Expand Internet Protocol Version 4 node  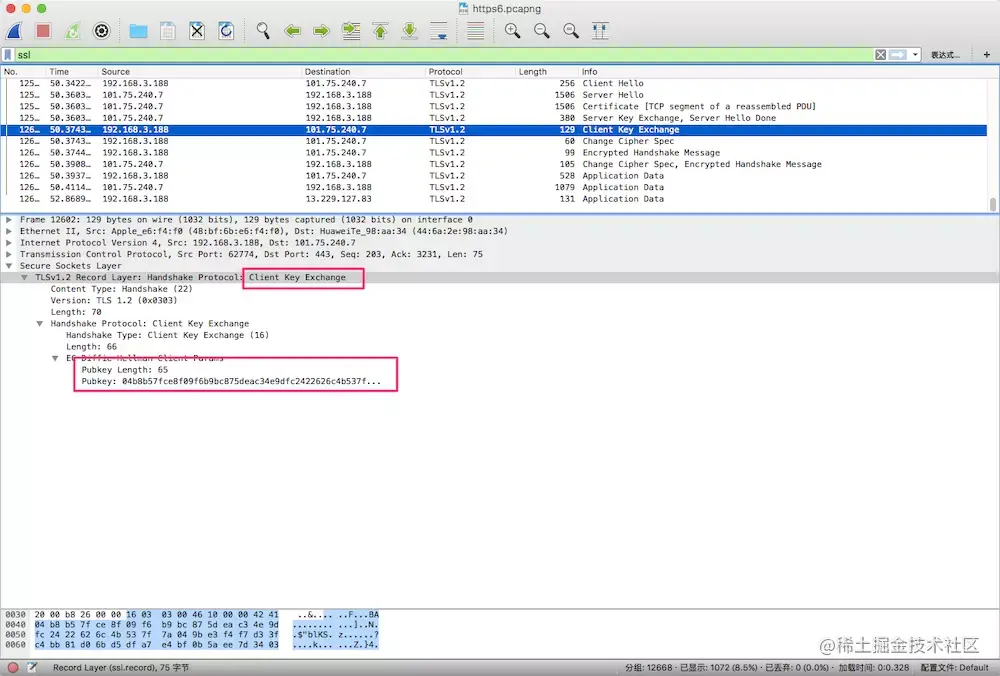(9, 242)
